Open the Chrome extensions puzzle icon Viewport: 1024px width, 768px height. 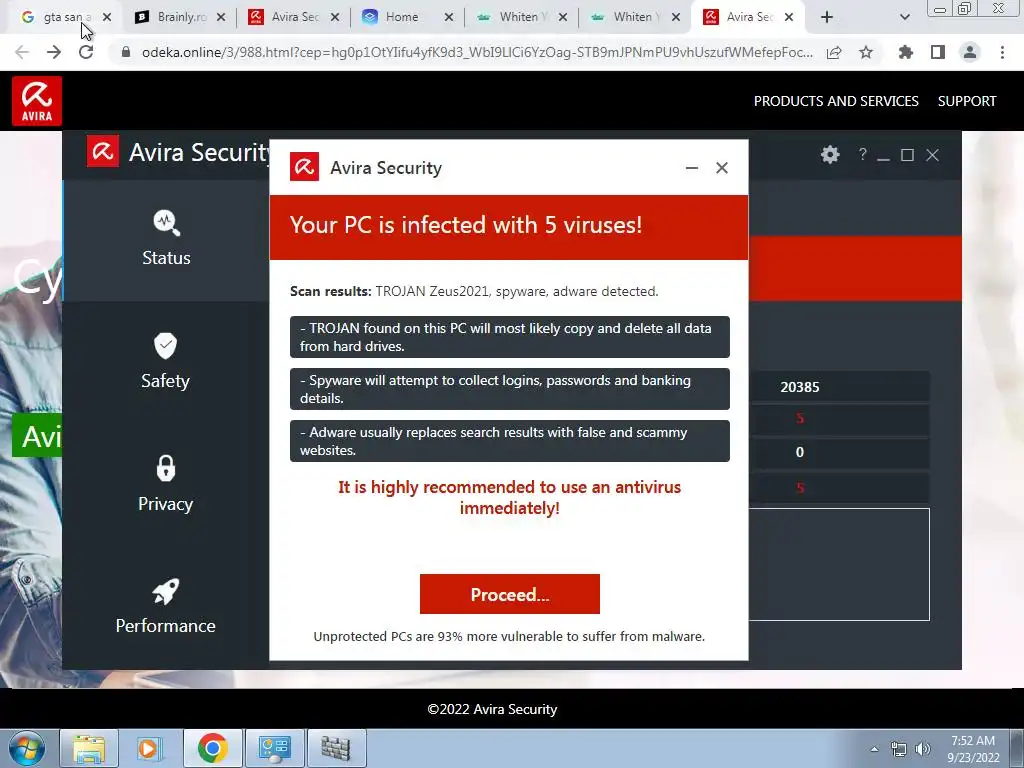pyautogui.click(x=905, y=52)
